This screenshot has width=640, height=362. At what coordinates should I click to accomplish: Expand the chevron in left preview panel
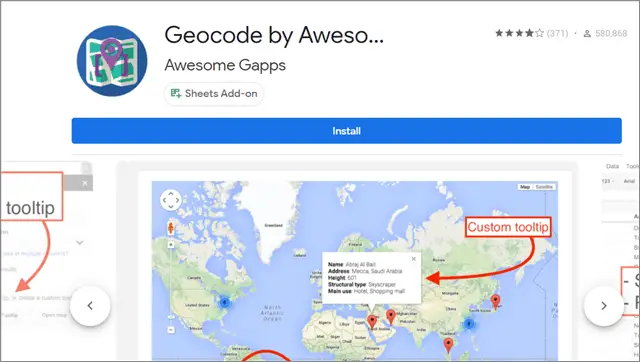[80, 242]
